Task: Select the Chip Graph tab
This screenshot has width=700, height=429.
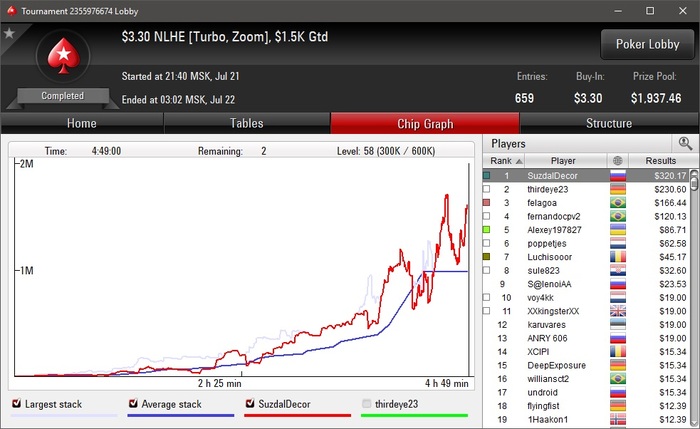Action: coord(425,123)
